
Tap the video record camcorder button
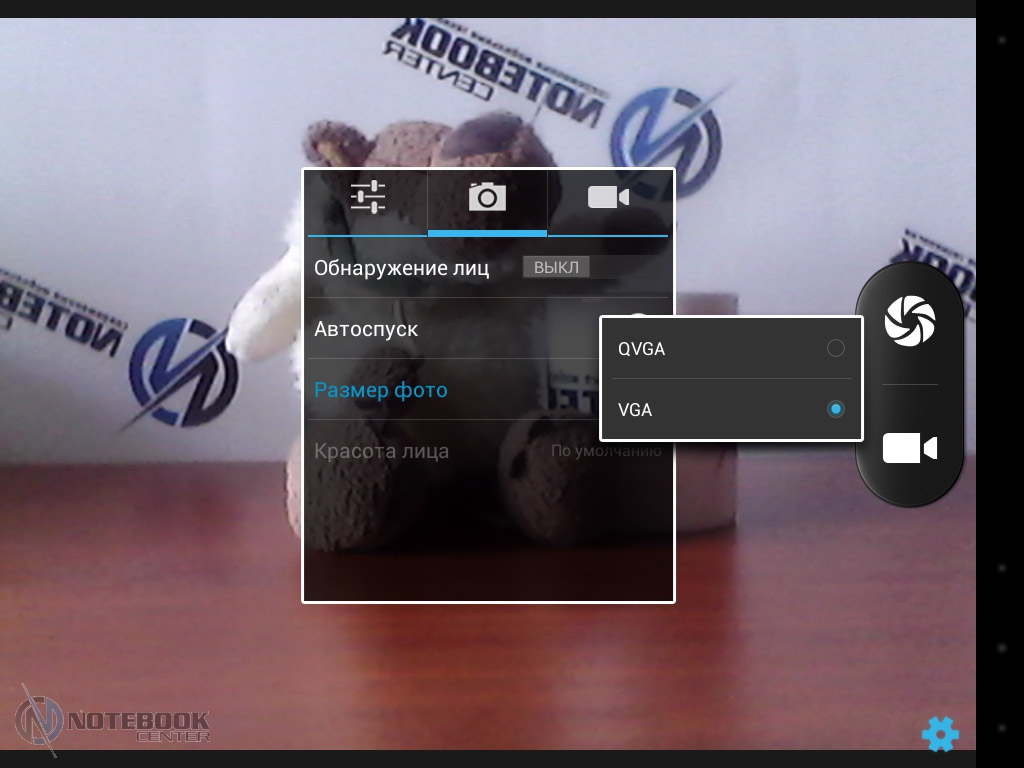click(909, 449)
